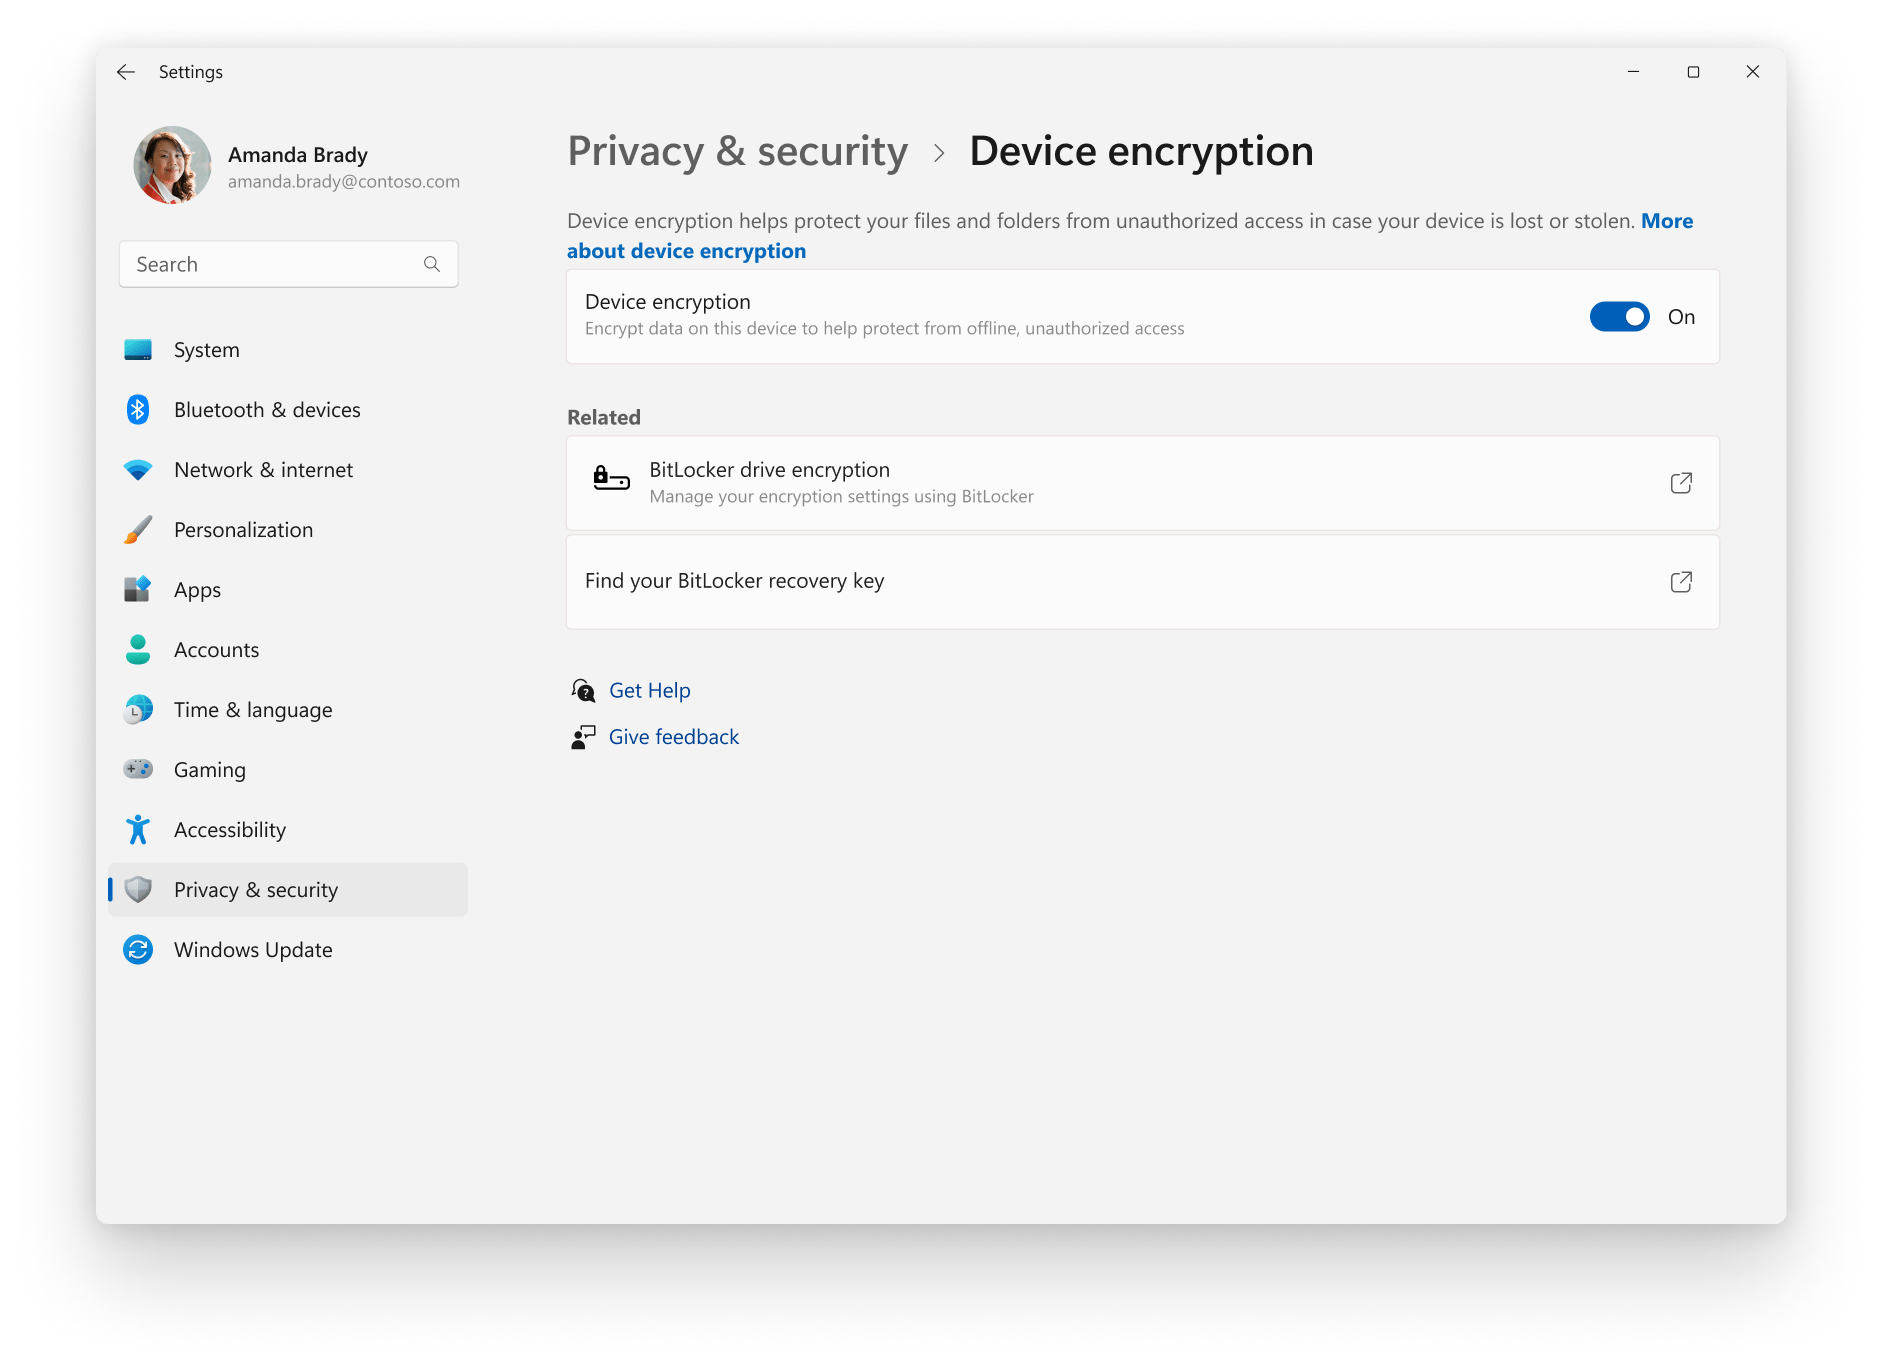The width and height of the screenshot is (1883, 1368).
Task: Toggle the encryption switch to Off
Action: coord(1618,316)
